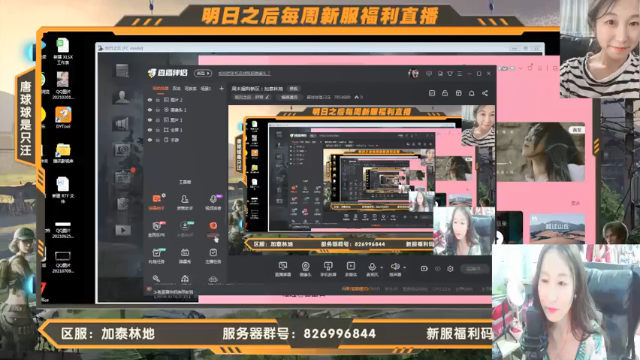Click the screen region icon in the bottom toolbar
This screenshot has height=360, width=640.
(351, 269)
